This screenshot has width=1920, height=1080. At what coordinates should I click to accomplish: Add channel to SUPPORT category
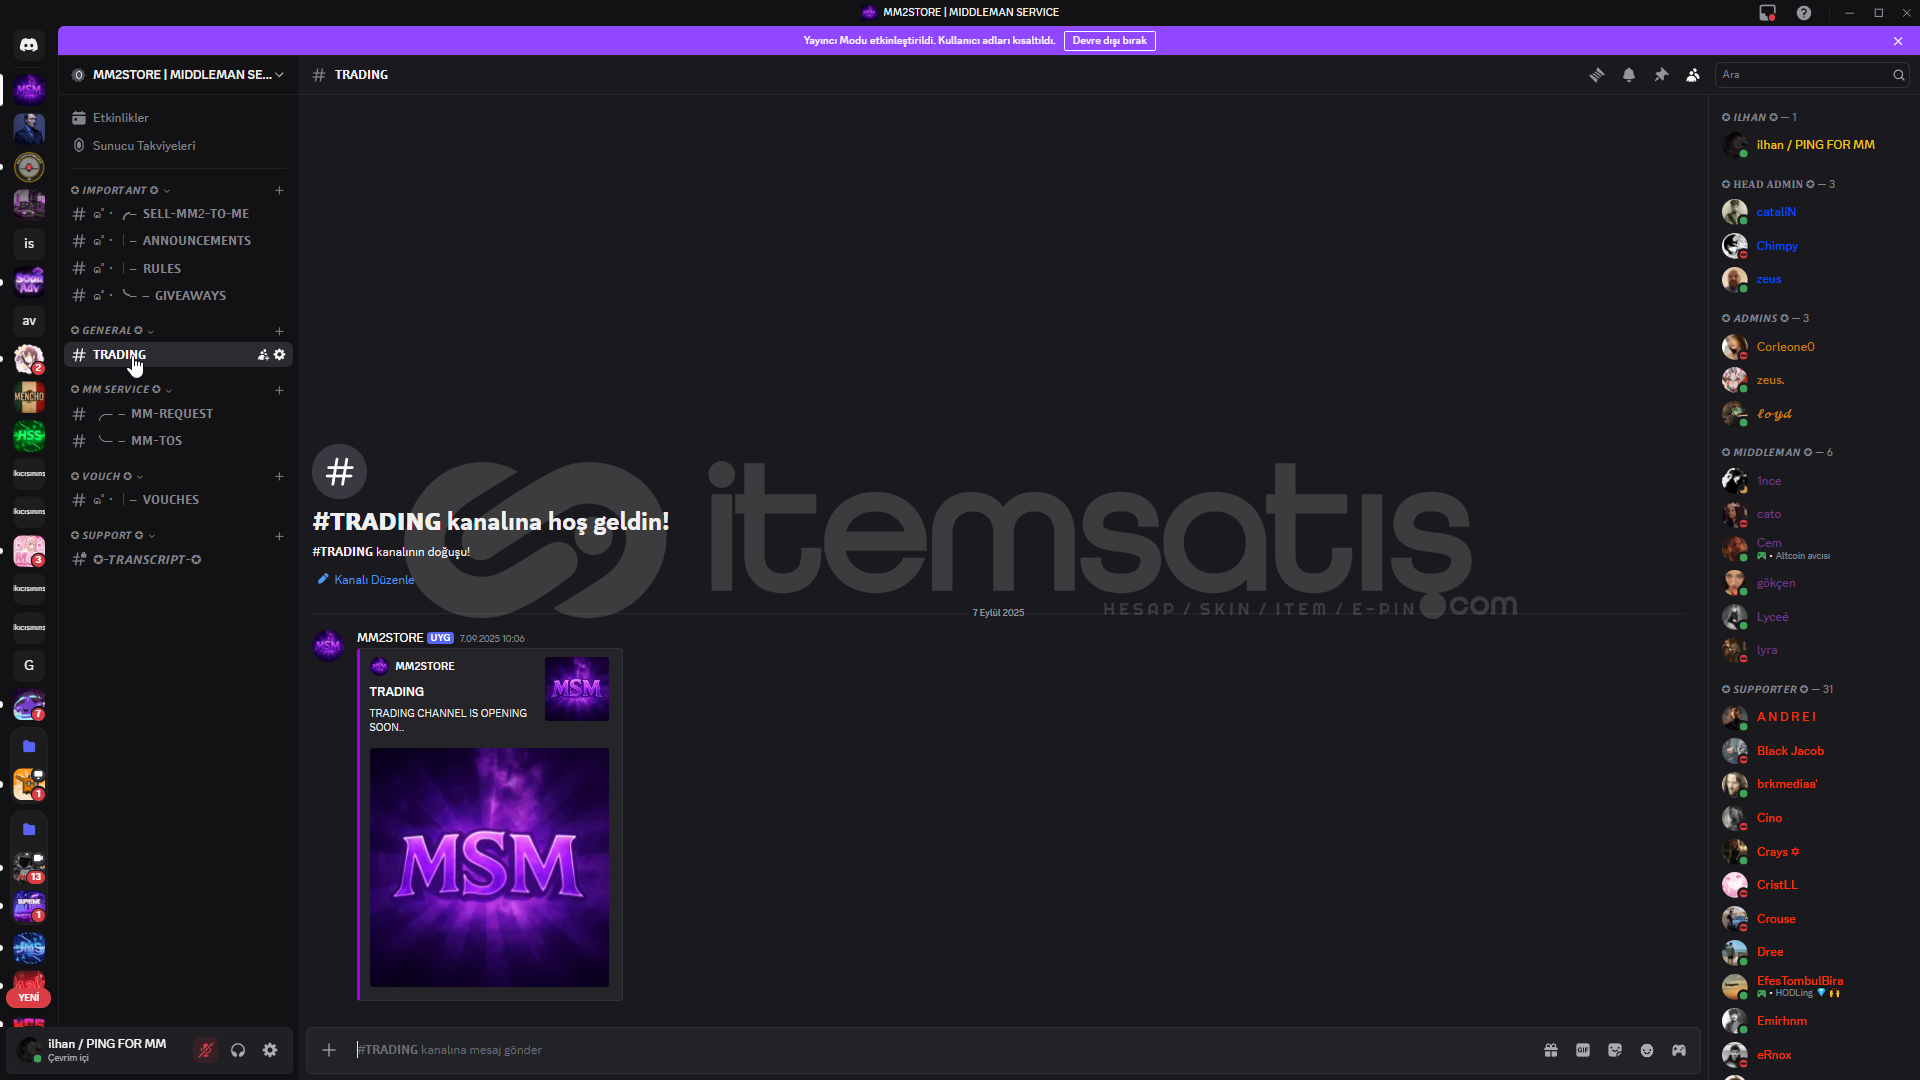click(280, 536)
